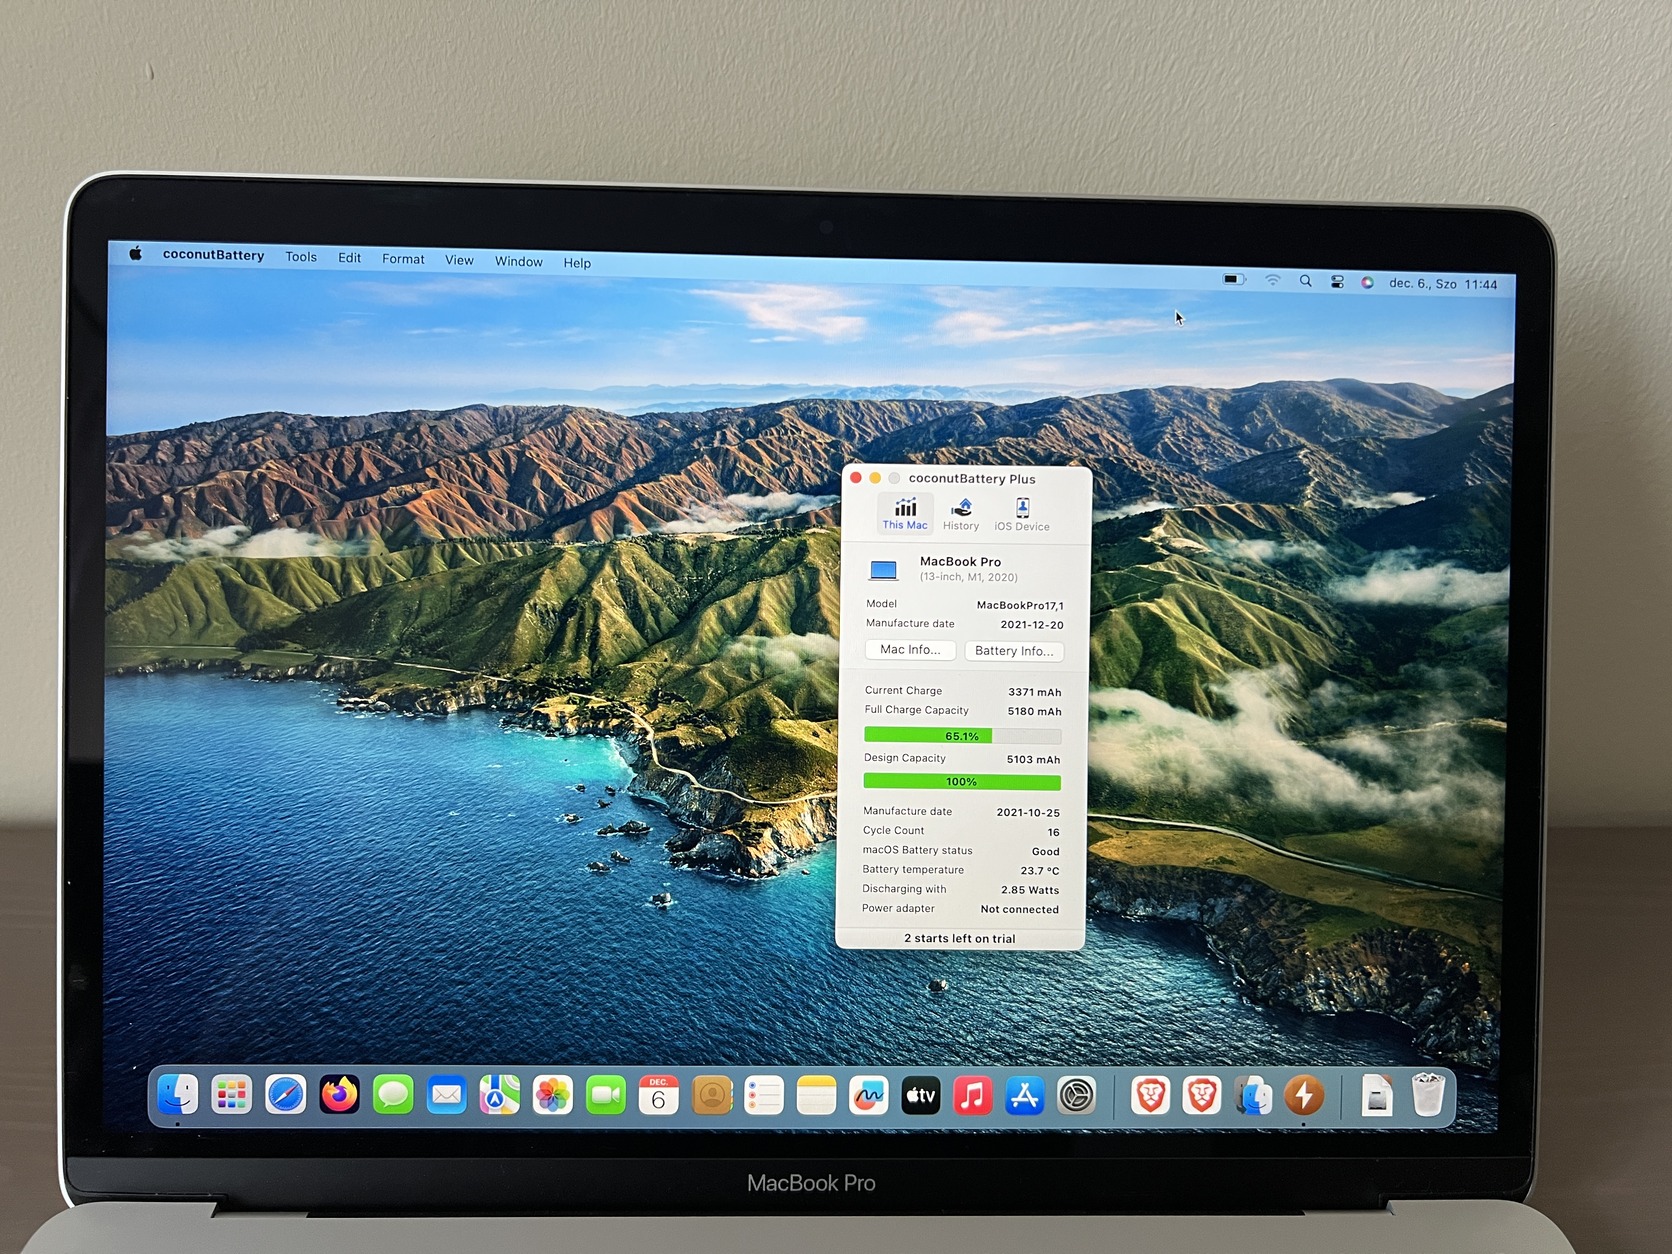1672x1254 pixels.
Task: Switch to the History tab
Action: [961, 515]
